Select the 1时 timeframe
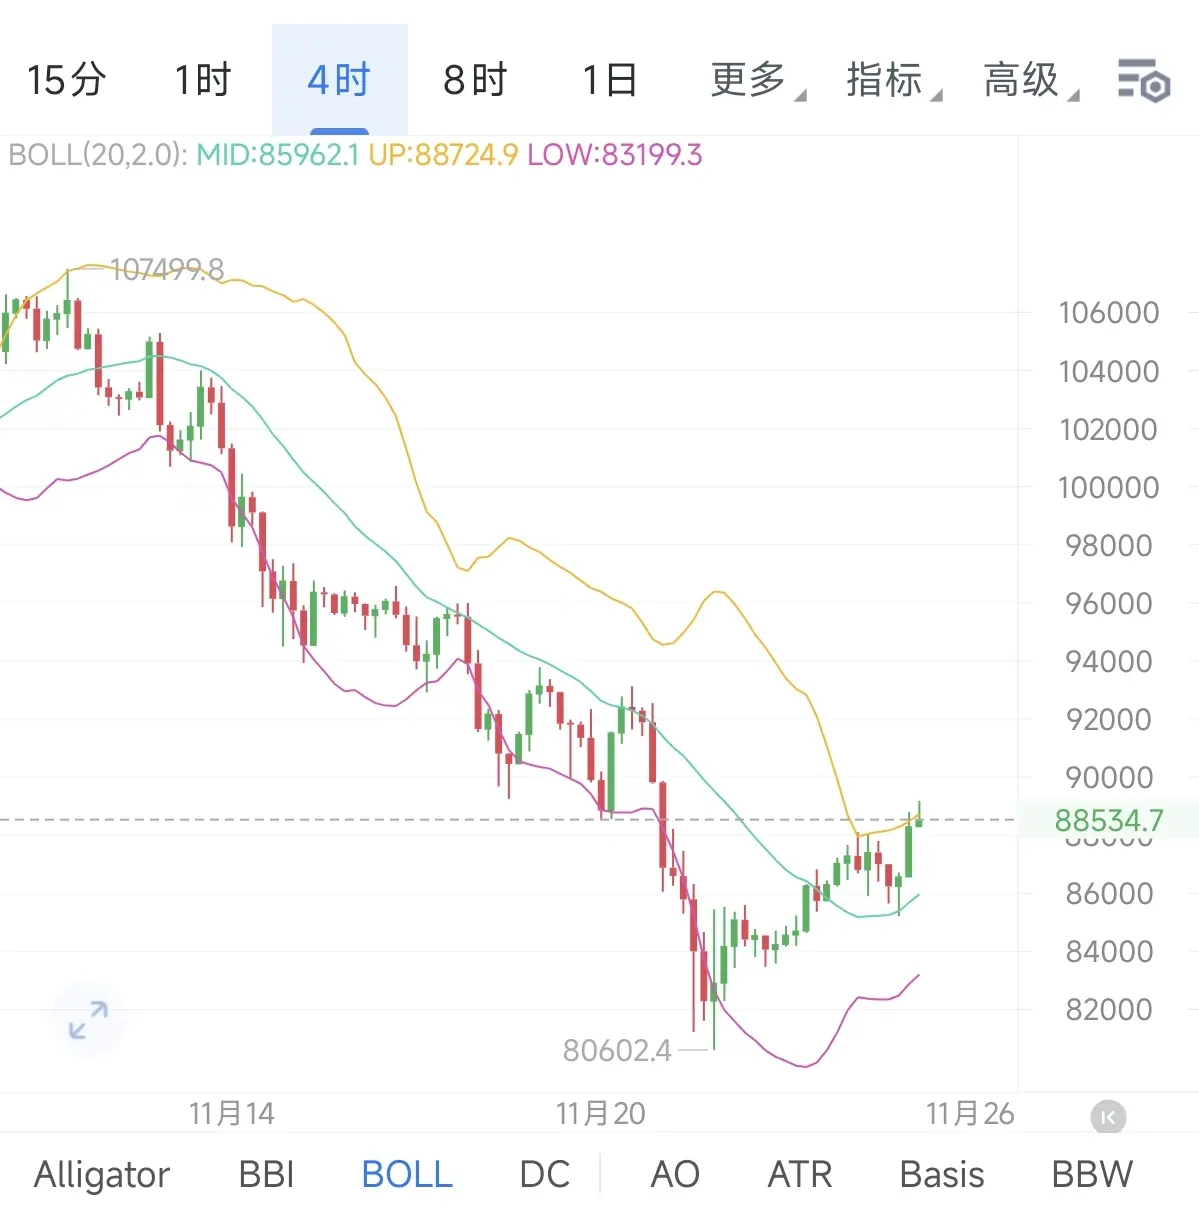 click(x=203, y=80)
